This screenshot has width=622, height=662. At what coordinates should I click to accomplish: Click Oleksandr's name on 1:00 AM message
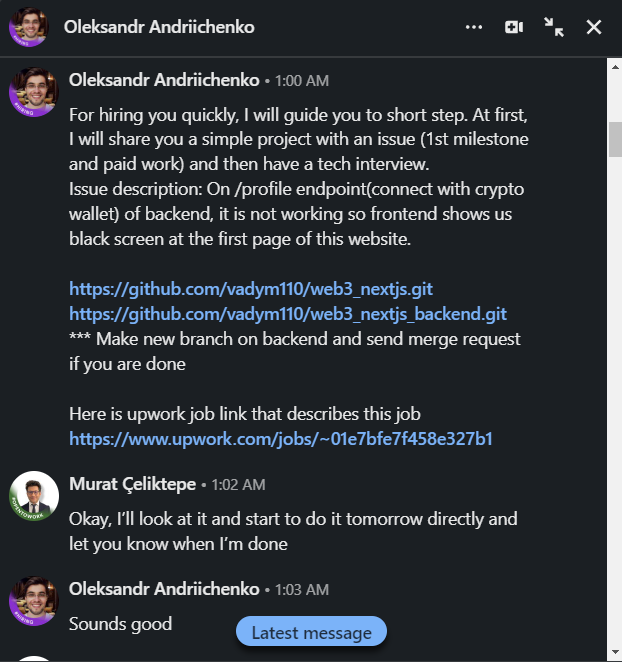point(164,80)
